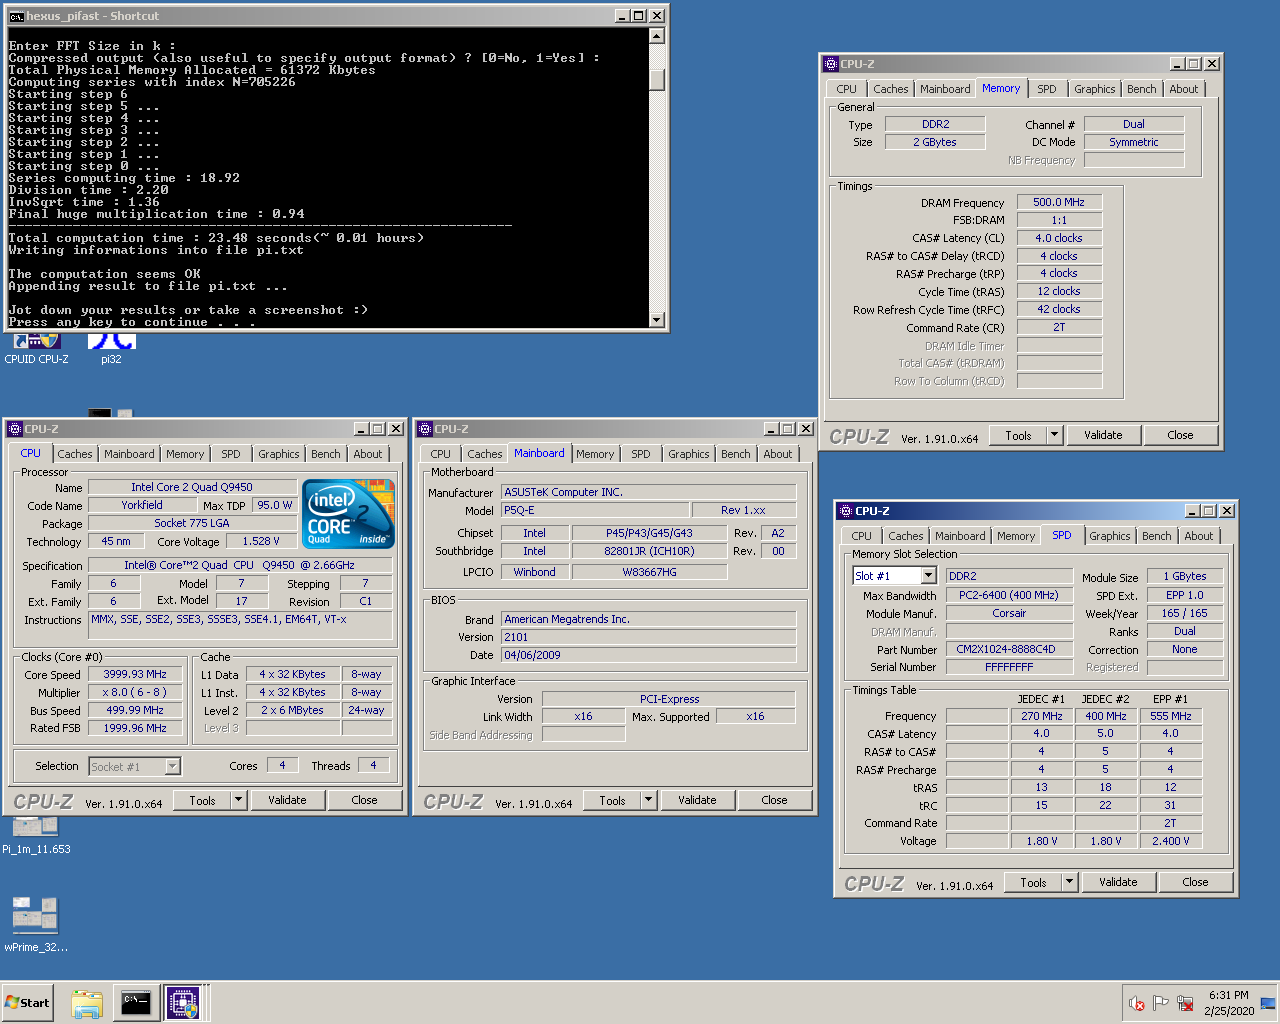The height and width of the screenshot is (1024, 1280).
Task: Click Tools button in the CPU window
Action: pos(203,800)
